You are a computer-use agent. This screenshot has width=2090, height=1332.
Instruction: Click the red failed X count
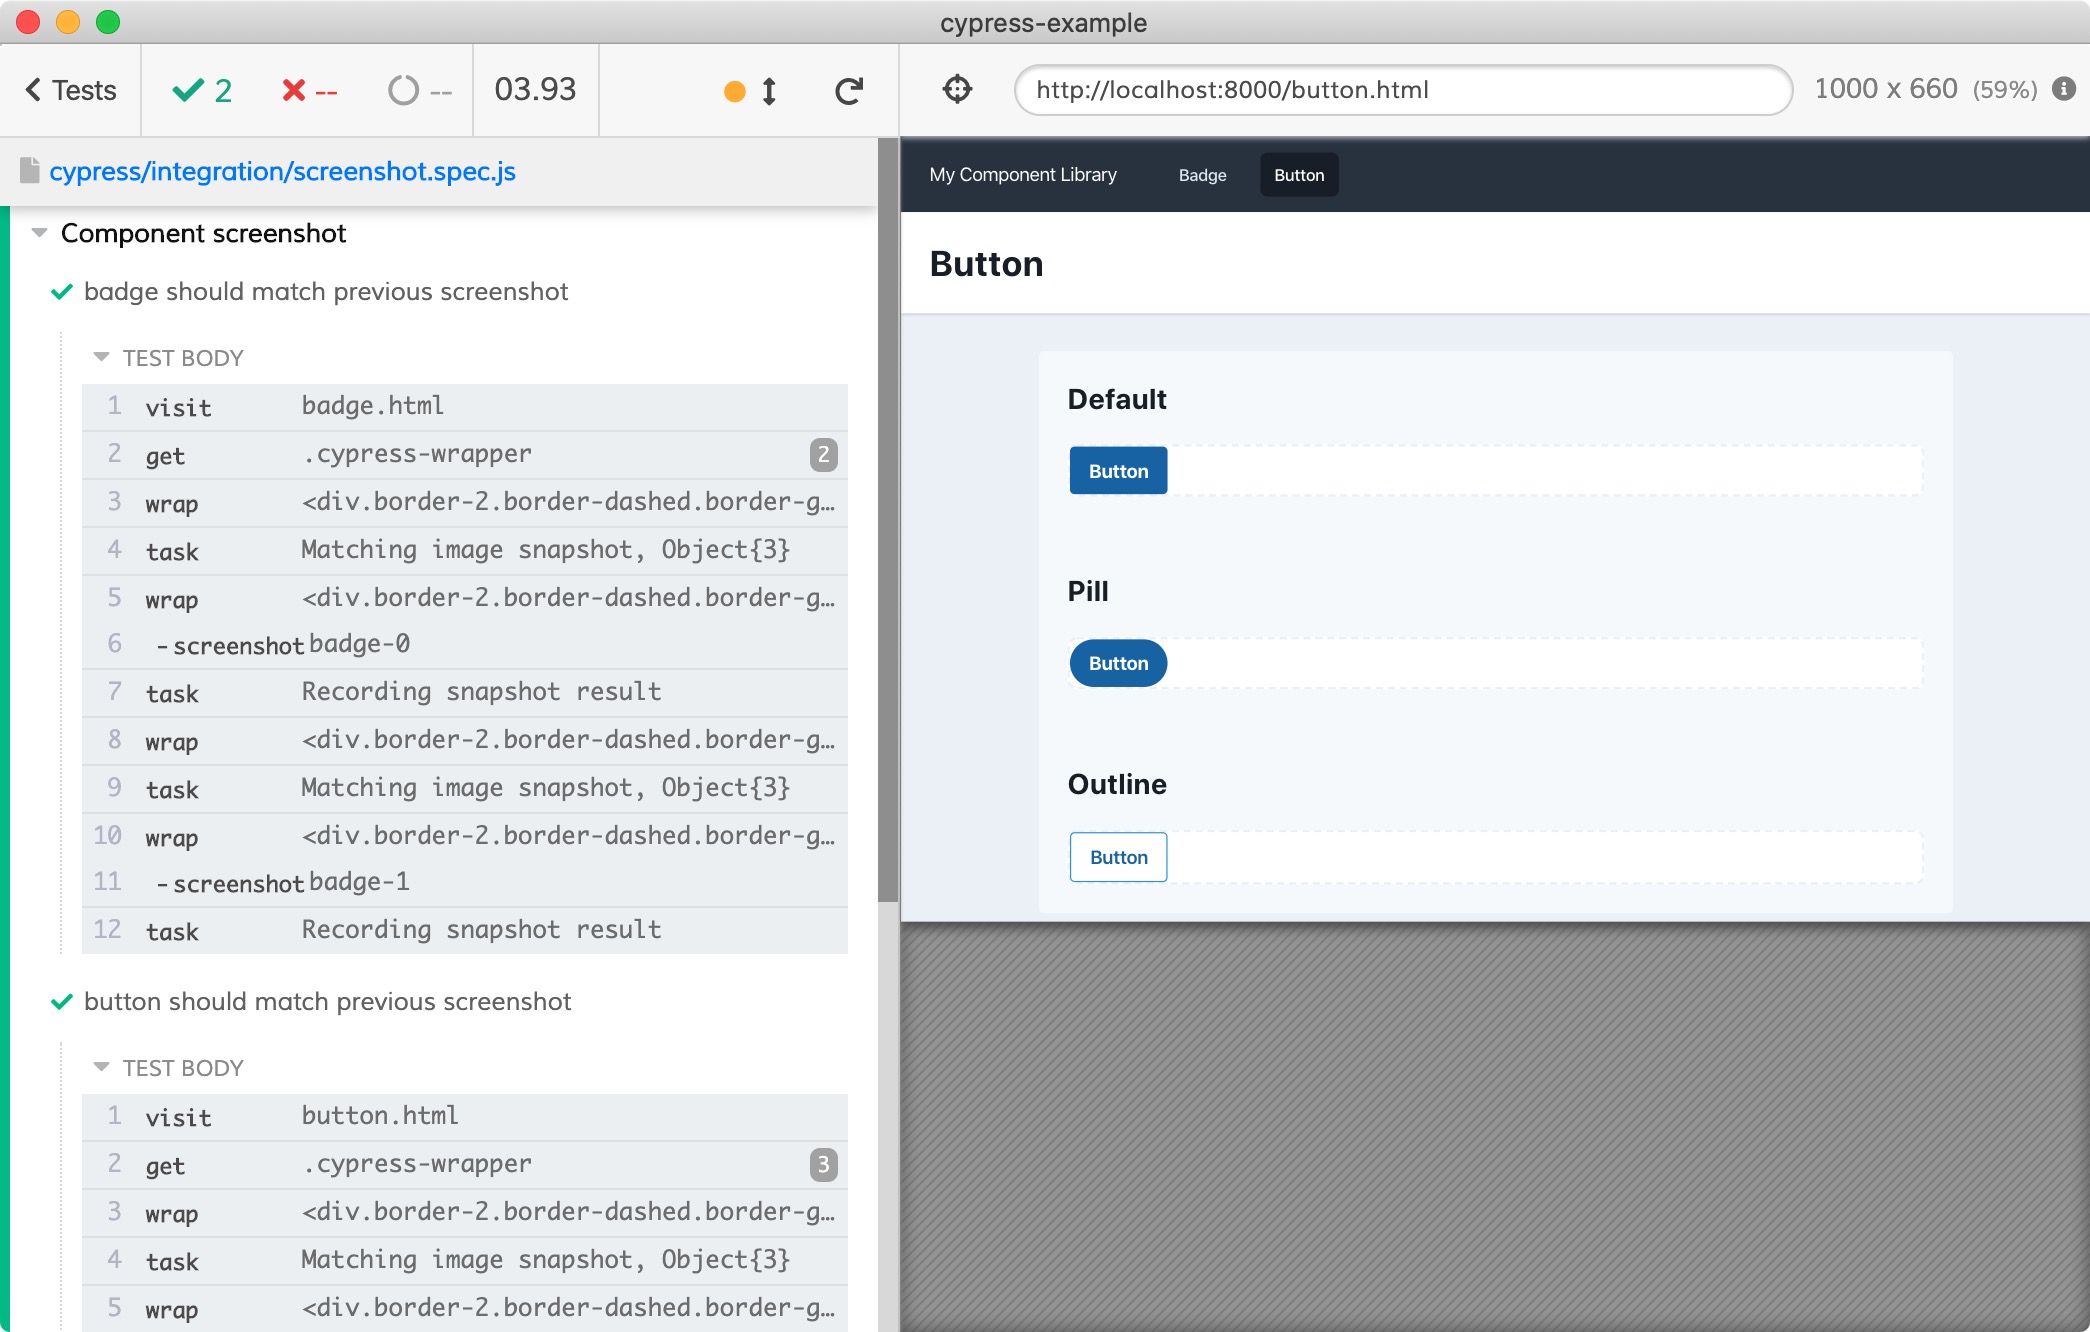tap(309, 91)
